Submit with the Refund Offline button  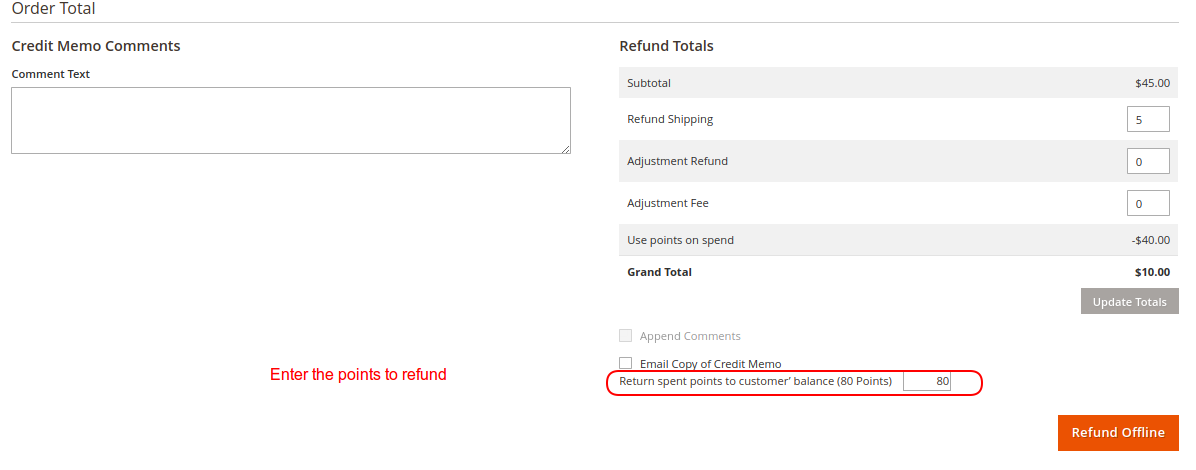(1118, 433)
